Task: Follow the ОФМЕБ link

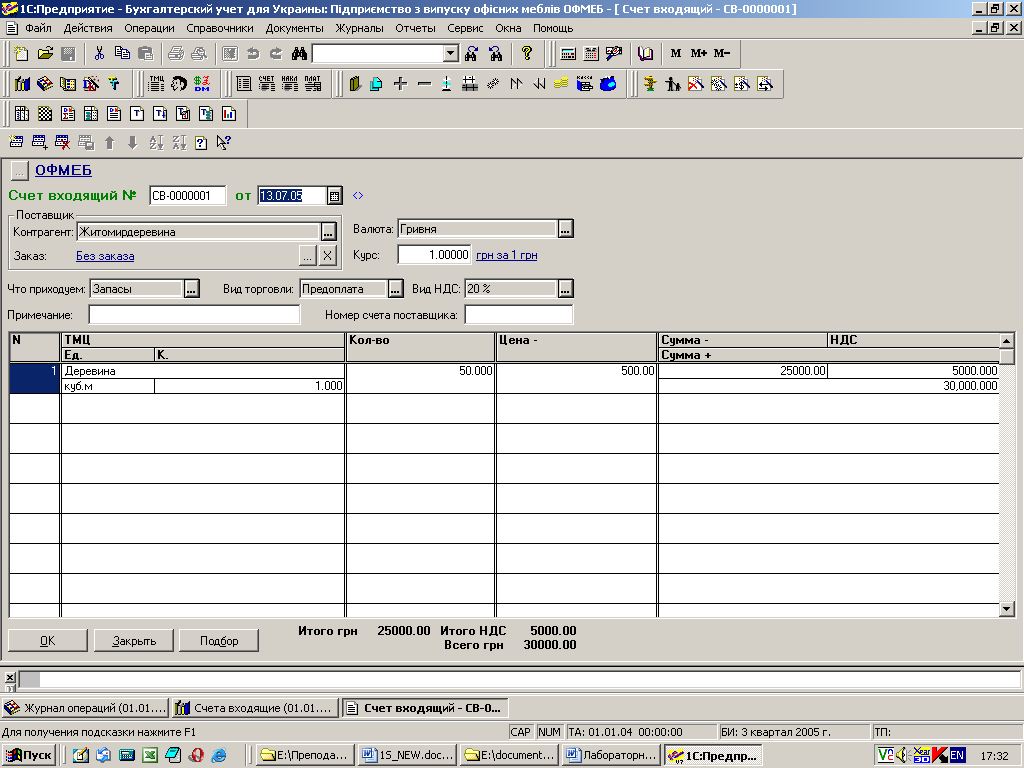Action: (x=63, y=170)
